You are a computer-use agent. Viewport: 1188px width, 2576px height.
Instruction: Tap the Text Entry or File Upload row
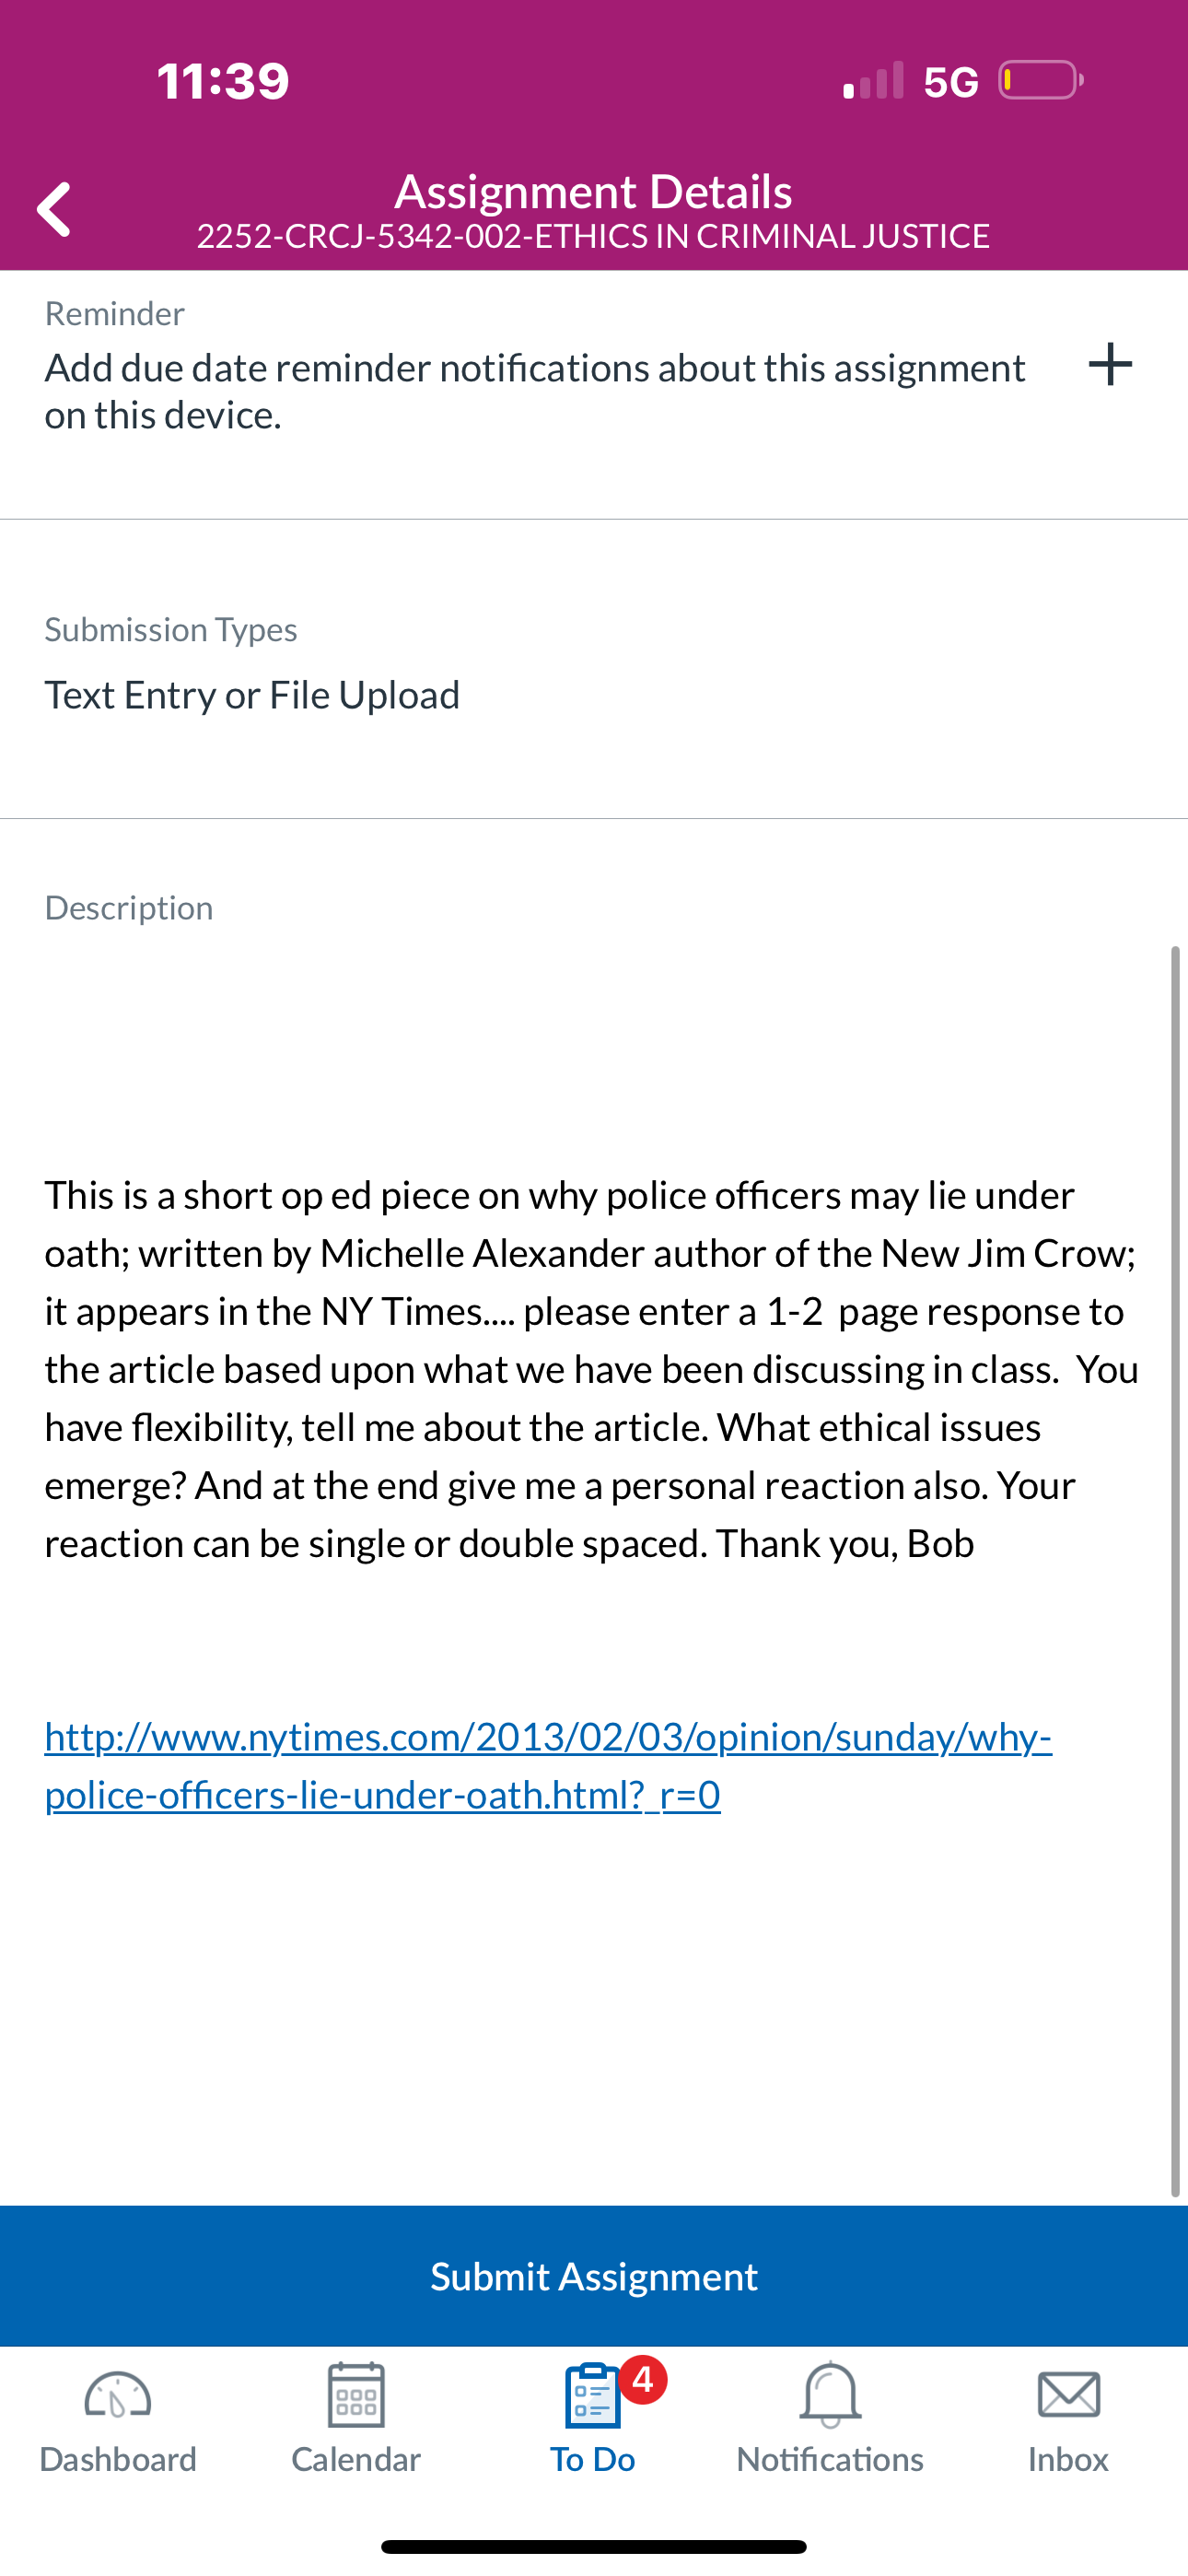[594, 695]
